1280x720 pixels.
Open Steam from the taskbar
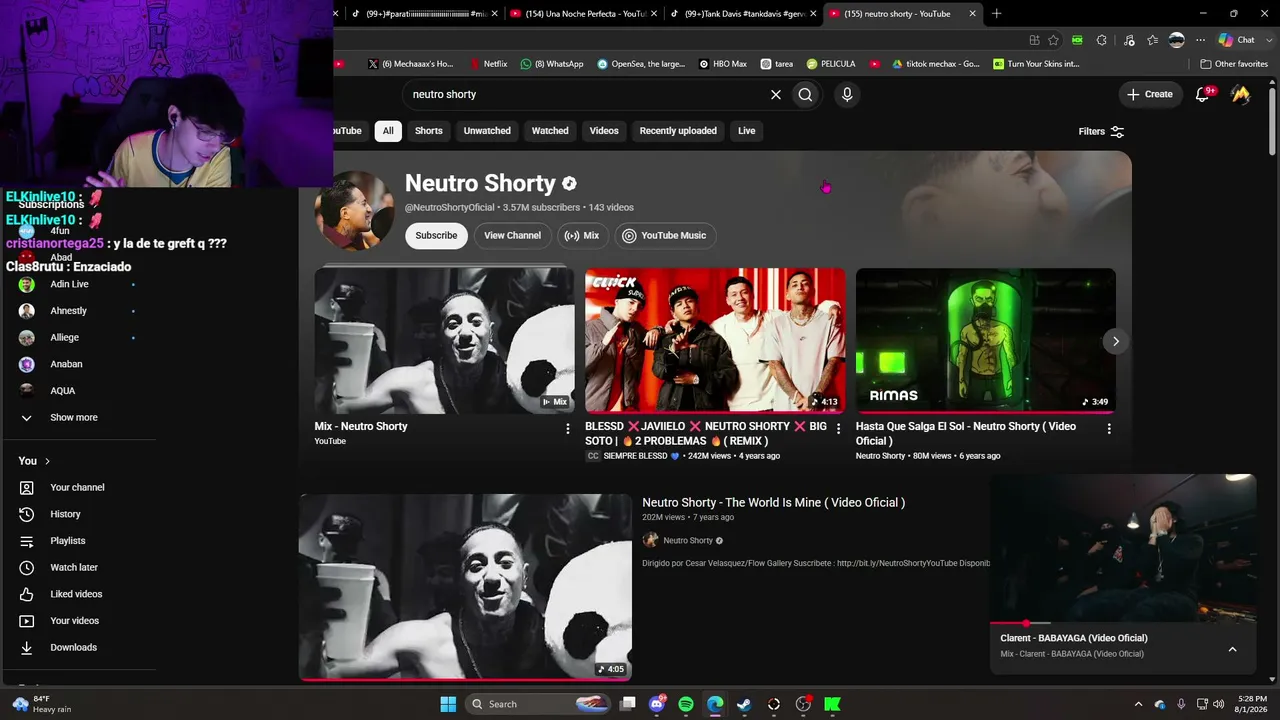(x=744, y=704)
